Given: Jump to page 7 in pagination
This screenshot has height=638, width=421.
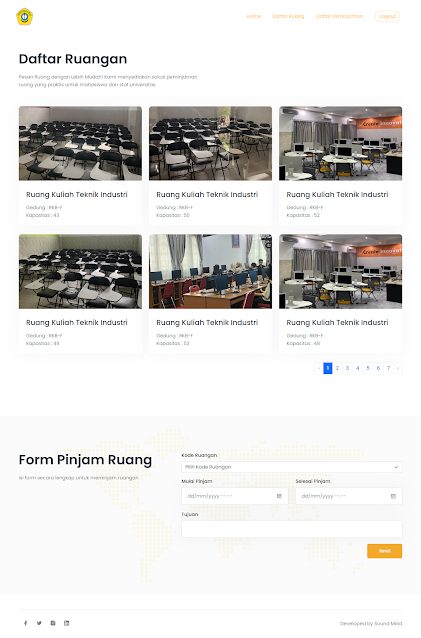Looking at the screenshot, I should (388, 368).
